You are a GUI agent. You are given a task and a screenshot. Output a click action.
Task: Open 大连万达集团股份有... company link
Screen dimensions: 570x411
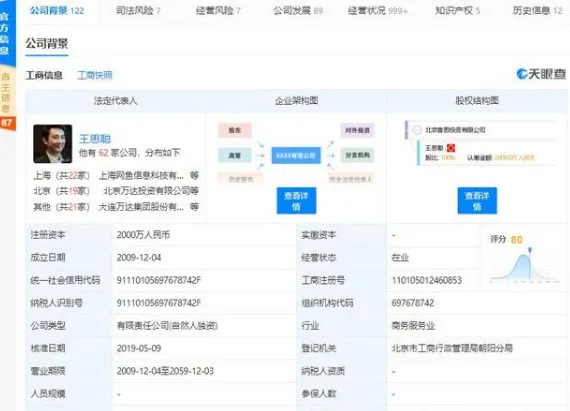click(x=141, y=207)
